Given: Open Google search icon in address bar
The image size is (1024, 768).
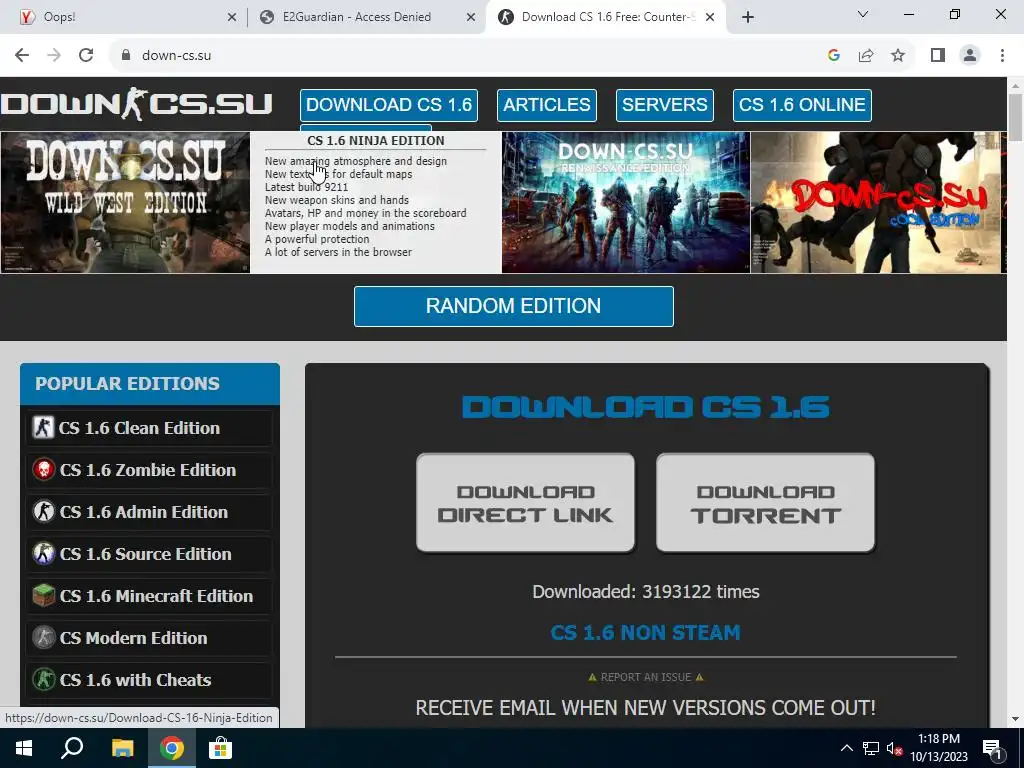Looking at the screenshot, I should [x=833, y=56].
